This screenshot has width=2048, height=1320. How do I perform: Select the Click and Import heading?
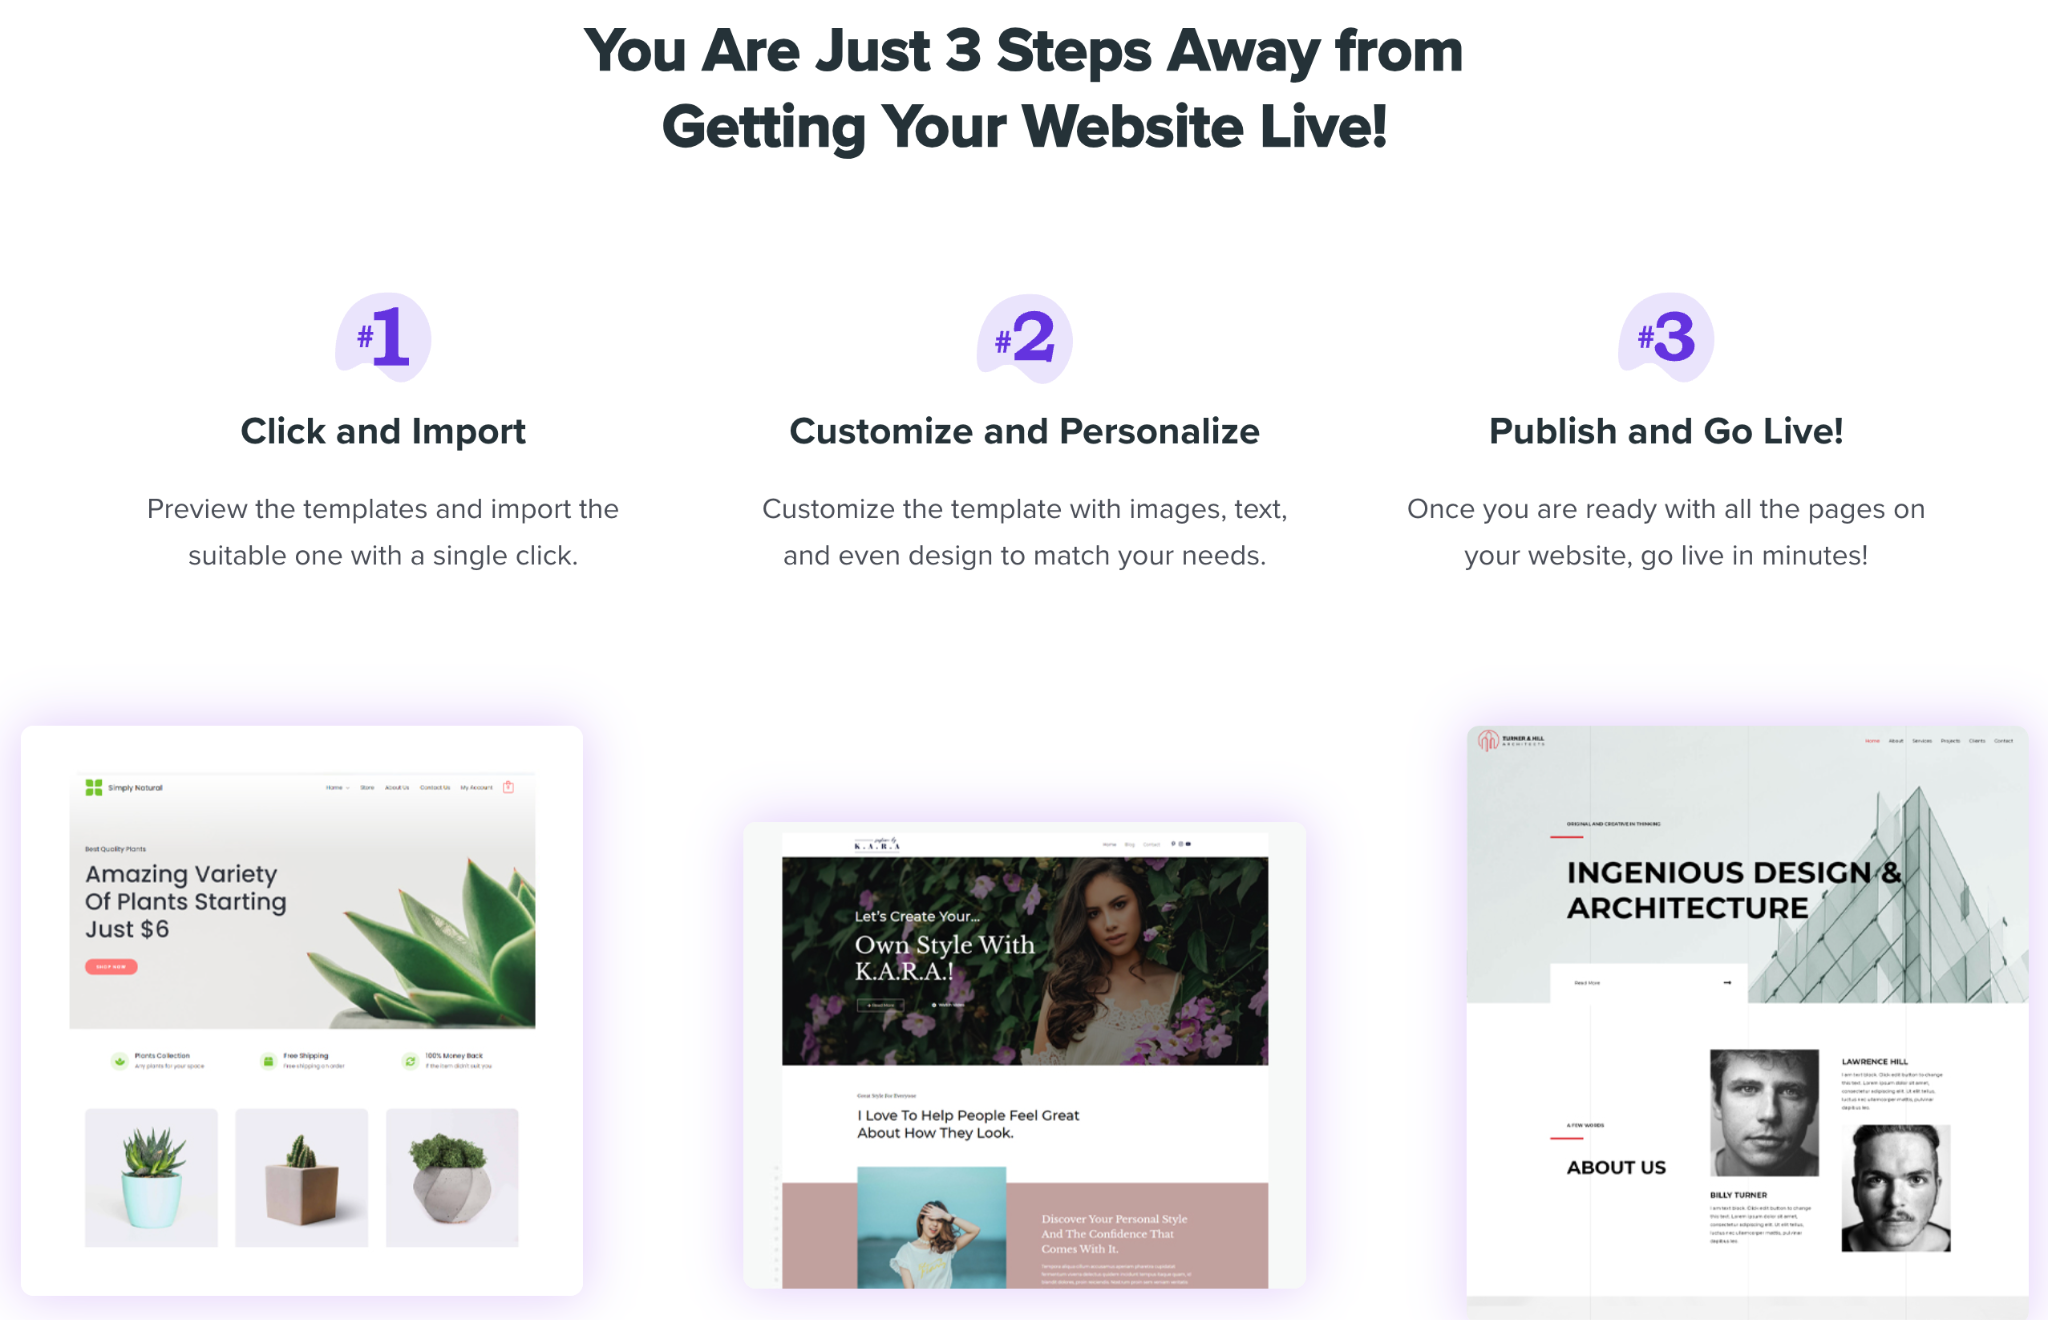pos(383,431)
